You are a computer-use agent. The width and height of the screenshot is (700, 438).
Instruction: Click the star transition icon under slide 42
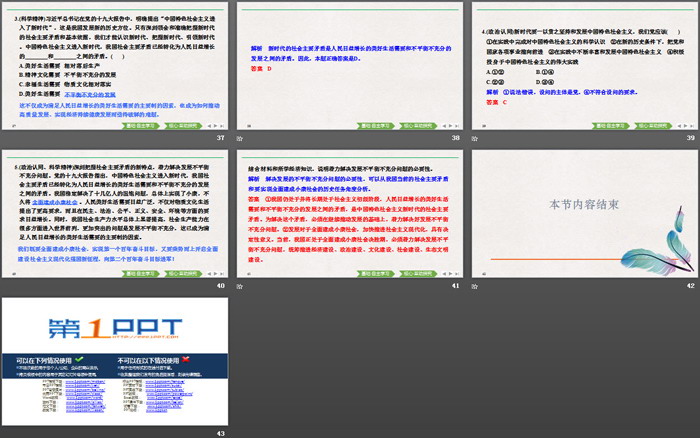[472, 286]
